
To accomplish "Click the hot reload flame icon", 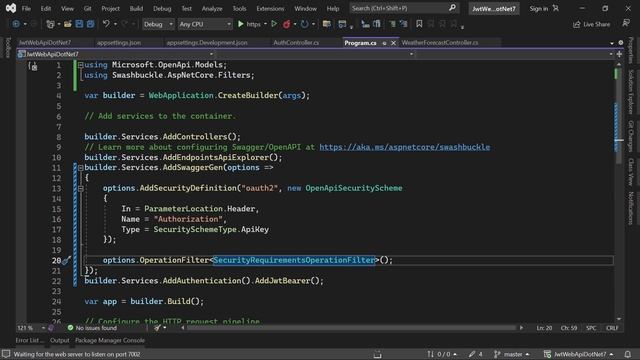I will point(287,24).
